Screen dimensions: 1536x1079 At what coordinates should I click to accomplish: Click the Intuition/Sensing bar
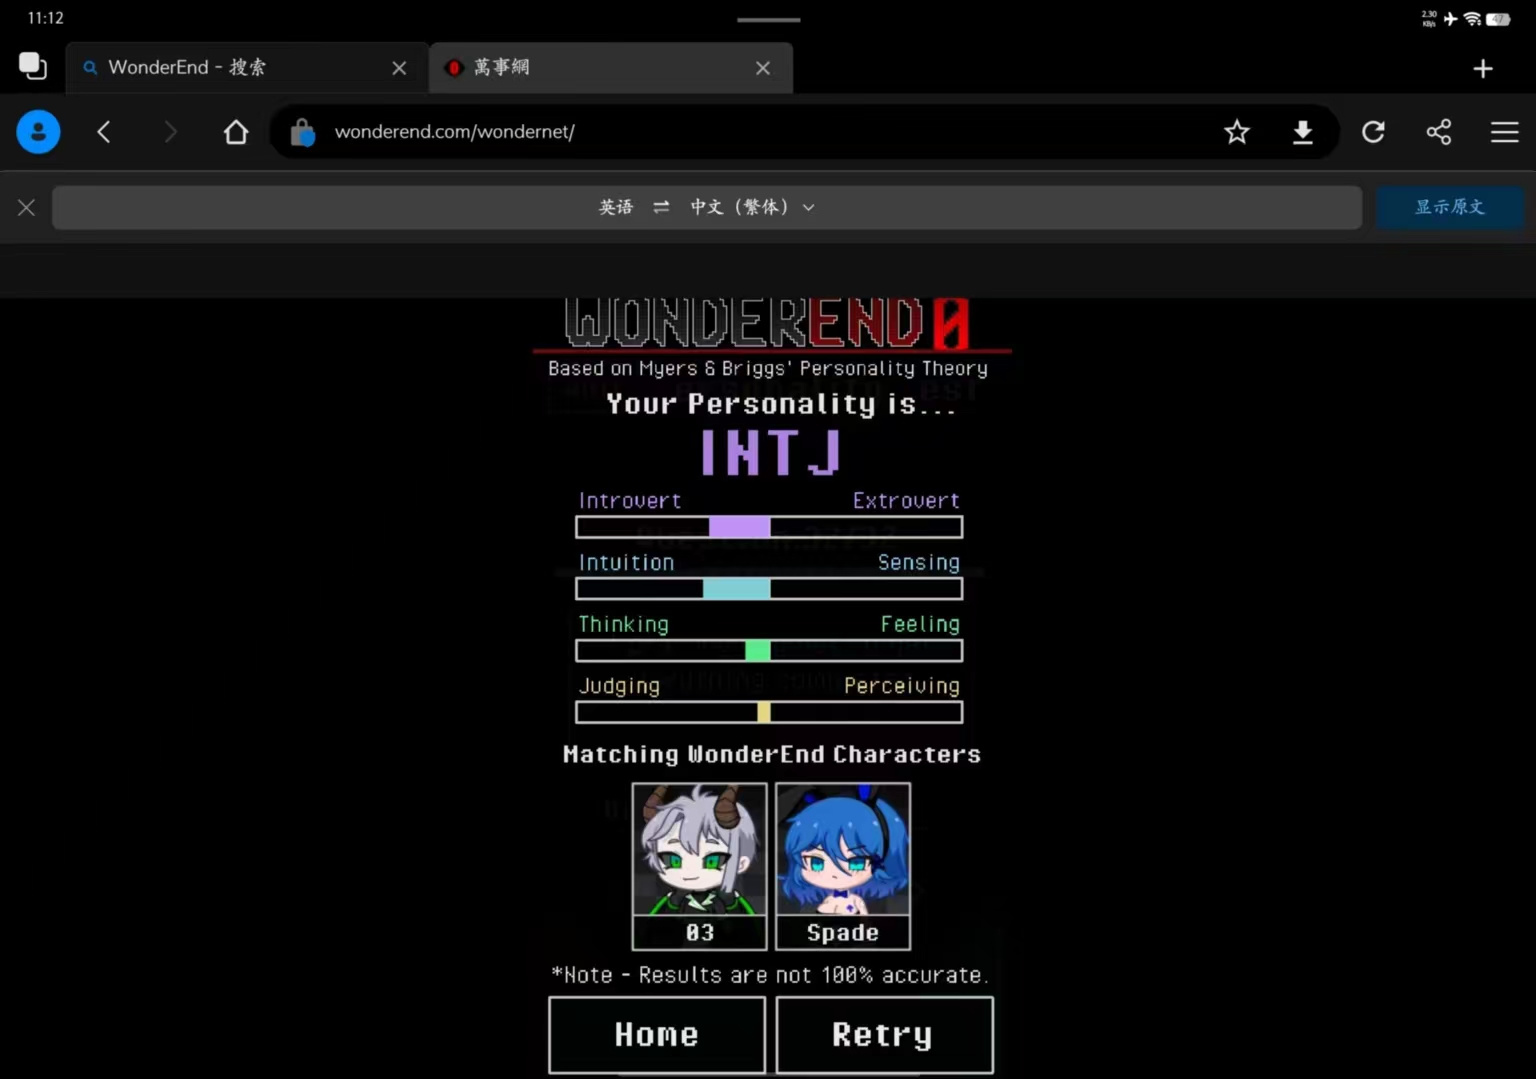click(769, 589)
